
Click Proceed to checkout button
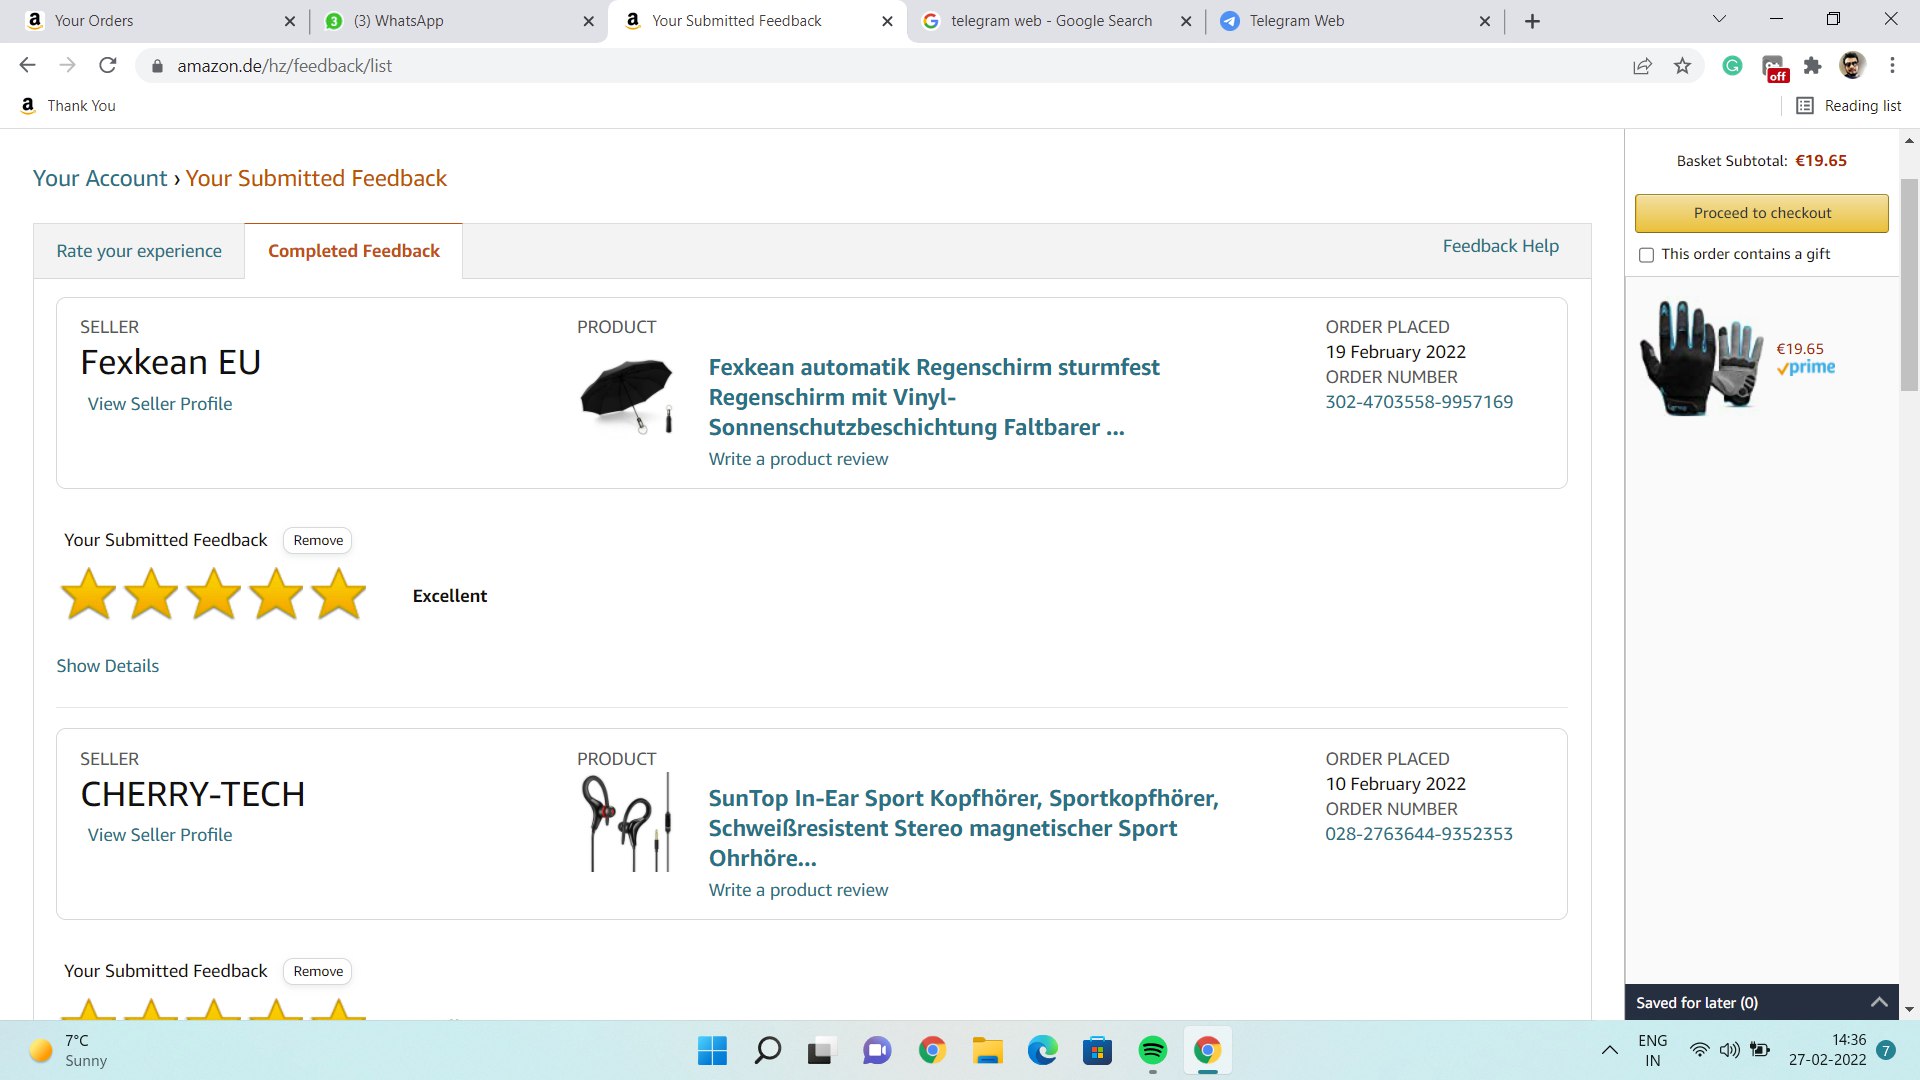(x=1761, y=213)
